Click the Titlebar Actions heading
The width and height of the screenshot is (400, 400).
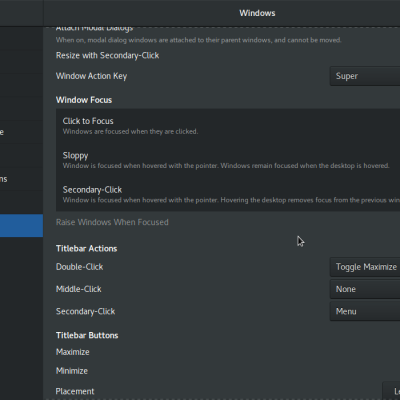(87, 249)
